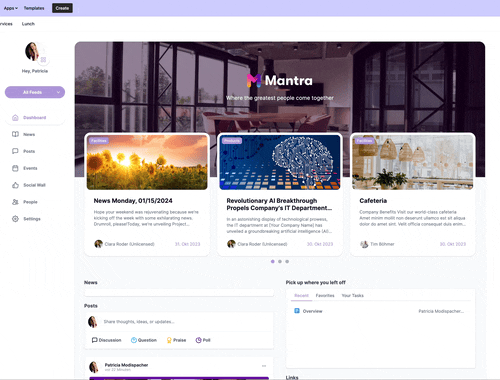Click Tim Böhmer's avatar on Cafeteria card
Viewport: 500px width, 380px height.
coord(364,244)
